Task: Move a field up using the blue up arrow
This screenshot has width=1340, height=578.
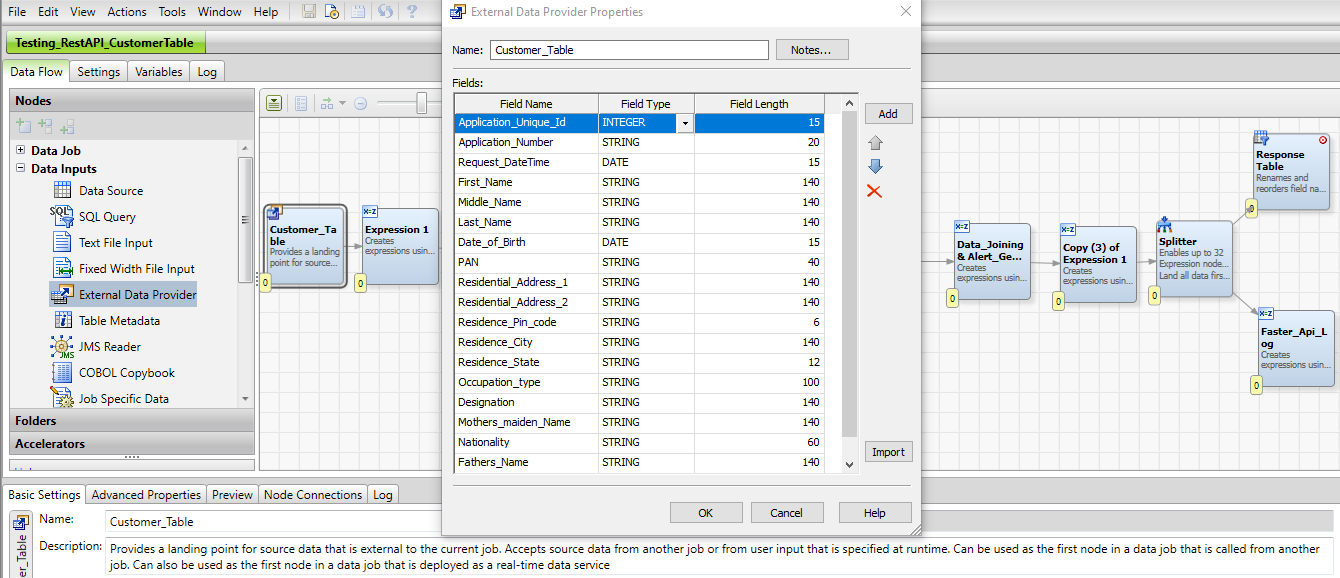Action: [x=874, y=142]
